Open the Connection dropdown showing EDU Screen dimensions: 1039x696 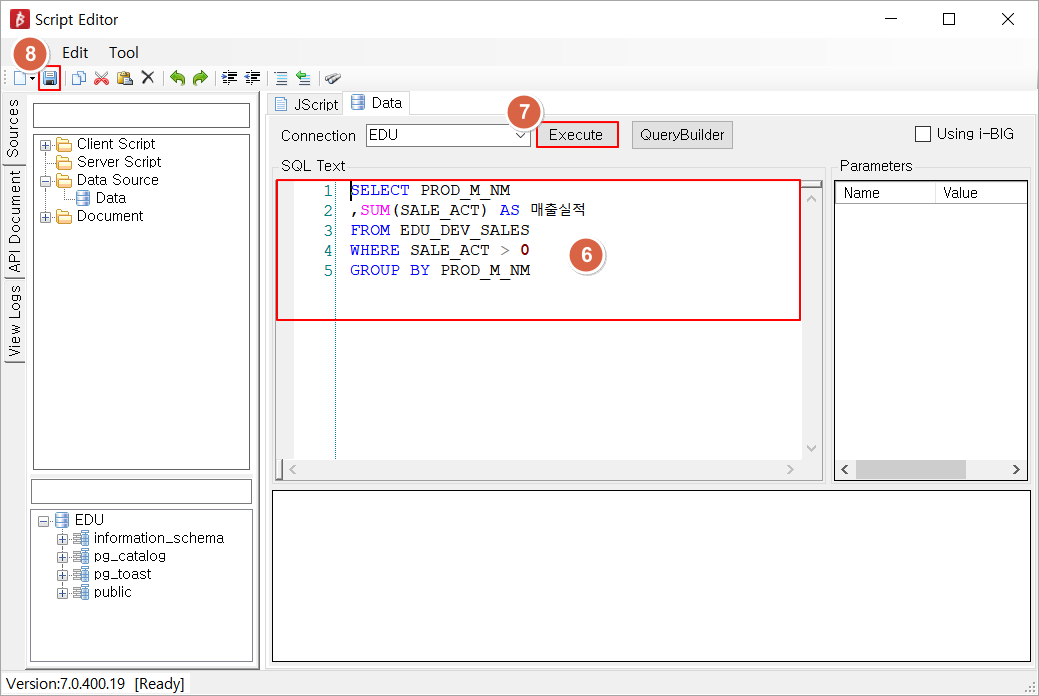point(519,136)
